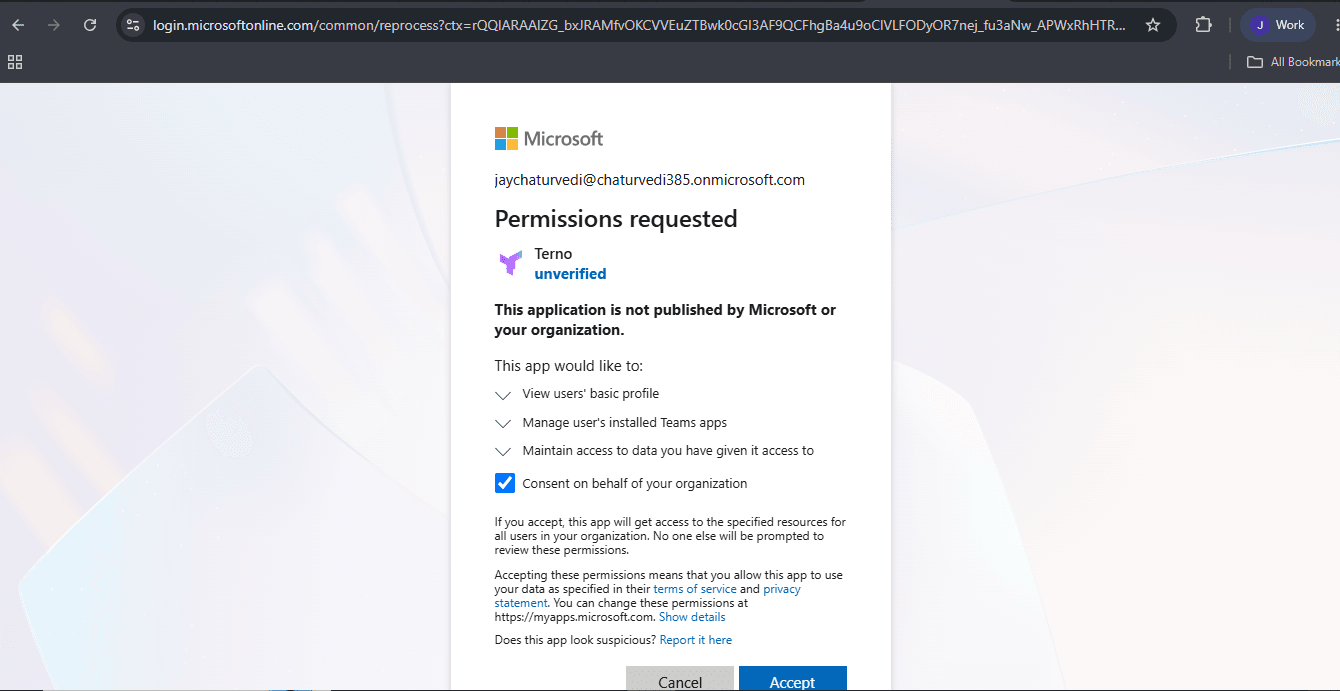The height and width of the screenshot is (691, 1340).
Task: Click the unverified publisher link
Action: (570, 274)
